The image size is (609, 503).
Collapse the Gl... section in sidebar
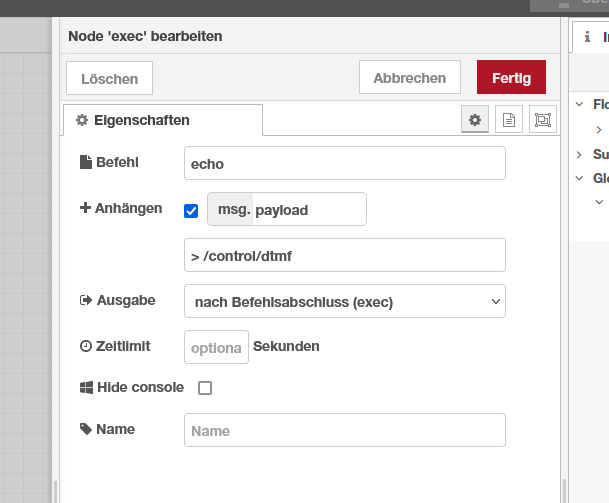pyautogui.click(x=580, y=179)
